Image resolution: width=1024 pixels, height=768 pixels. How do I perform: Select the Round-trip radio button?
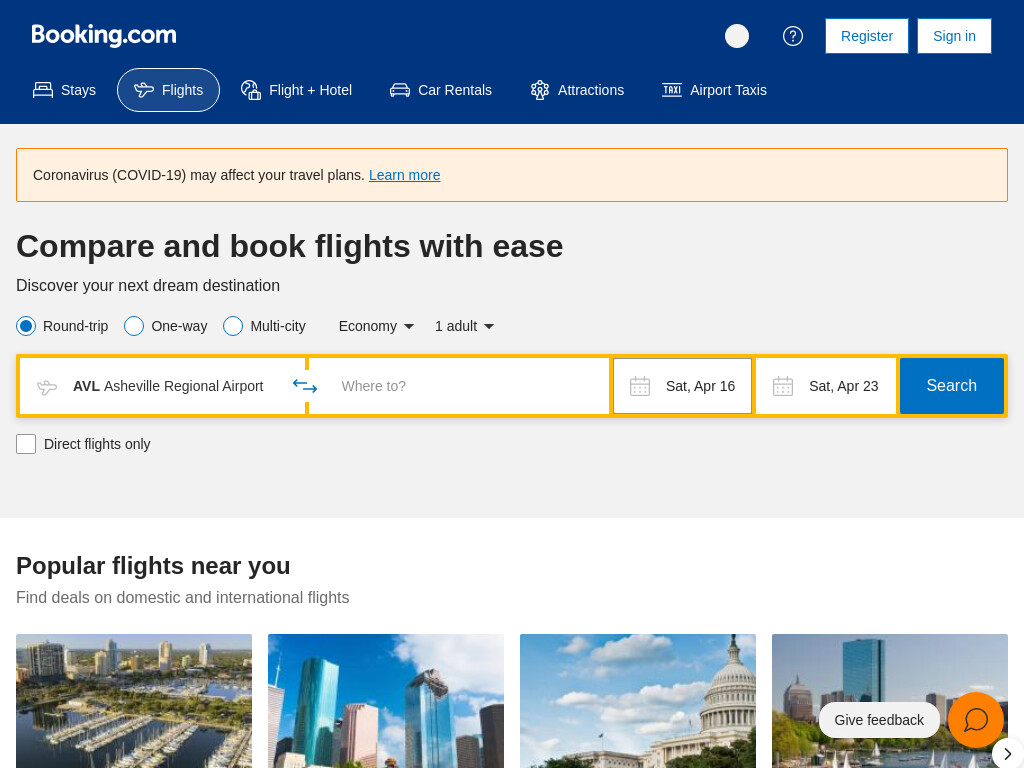26,326
